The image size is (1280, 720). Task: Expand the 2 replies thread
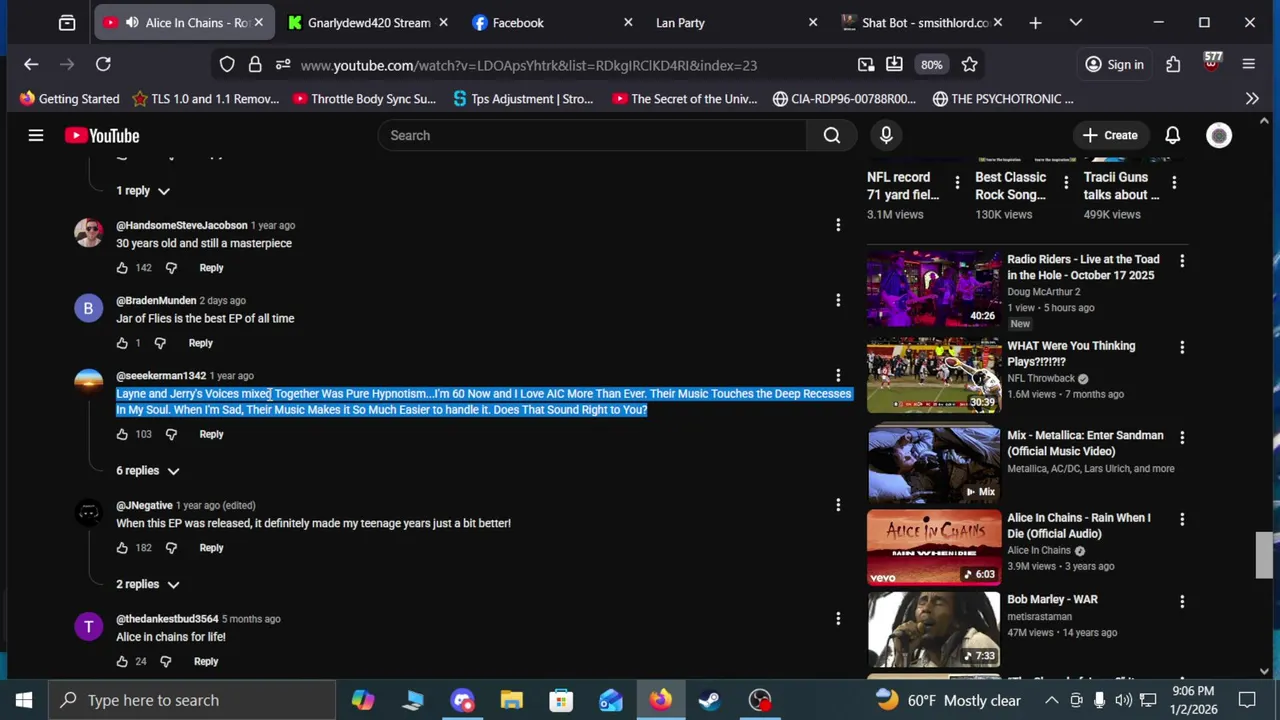(146, 584)
